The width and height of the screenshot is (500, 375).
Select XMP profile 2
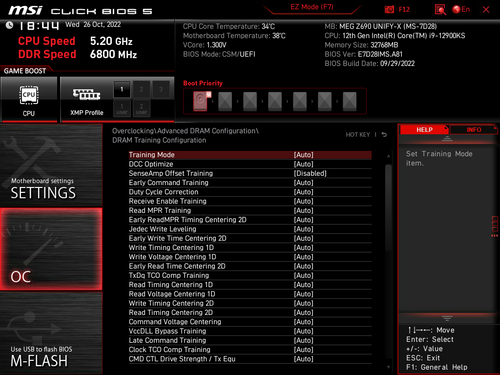(141, 89)
